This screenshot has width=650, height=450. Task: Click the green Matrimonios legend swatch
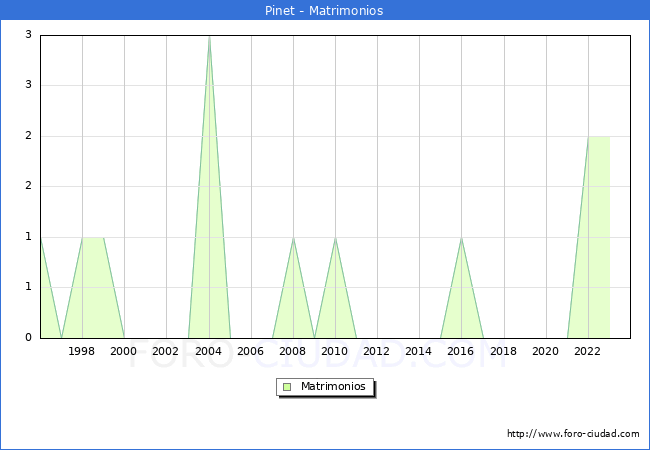(x=287, y=386)
